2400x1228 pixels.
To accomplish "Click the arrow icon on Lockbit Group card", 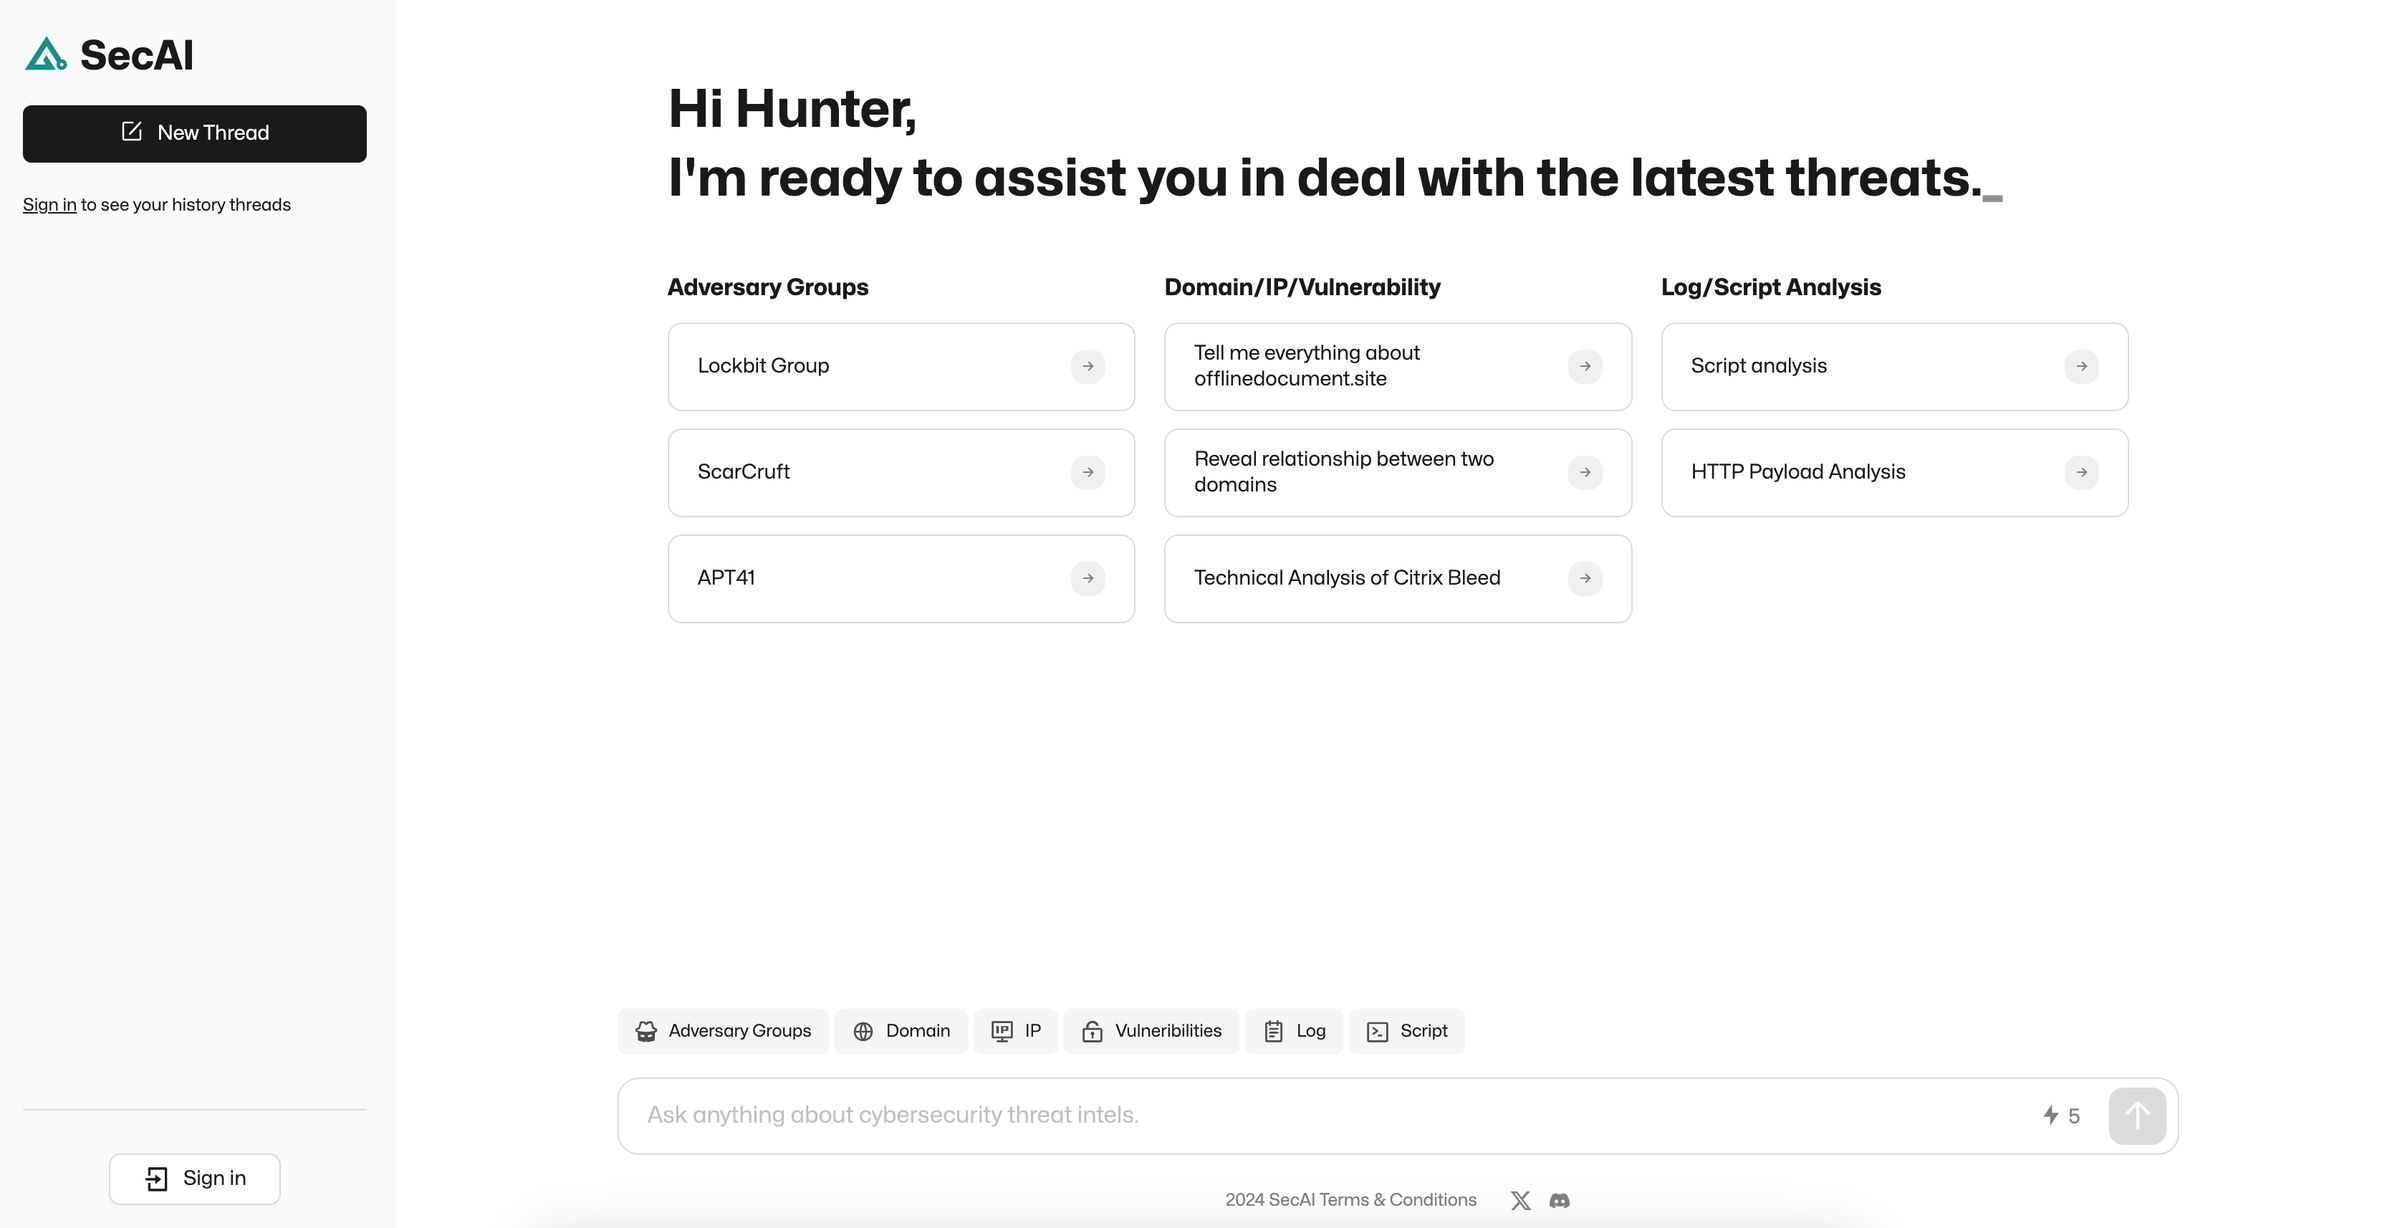I will coord(1088,366).
